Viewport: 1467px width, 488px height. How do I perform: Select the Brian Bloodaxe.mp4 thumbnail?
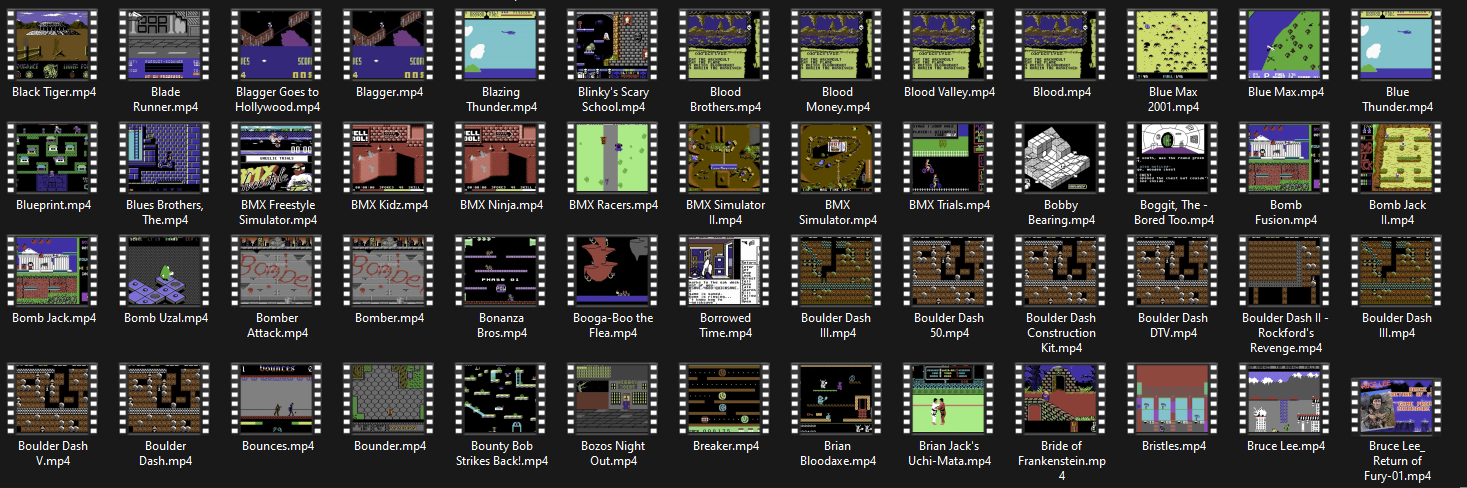click(x=838, y=398)
